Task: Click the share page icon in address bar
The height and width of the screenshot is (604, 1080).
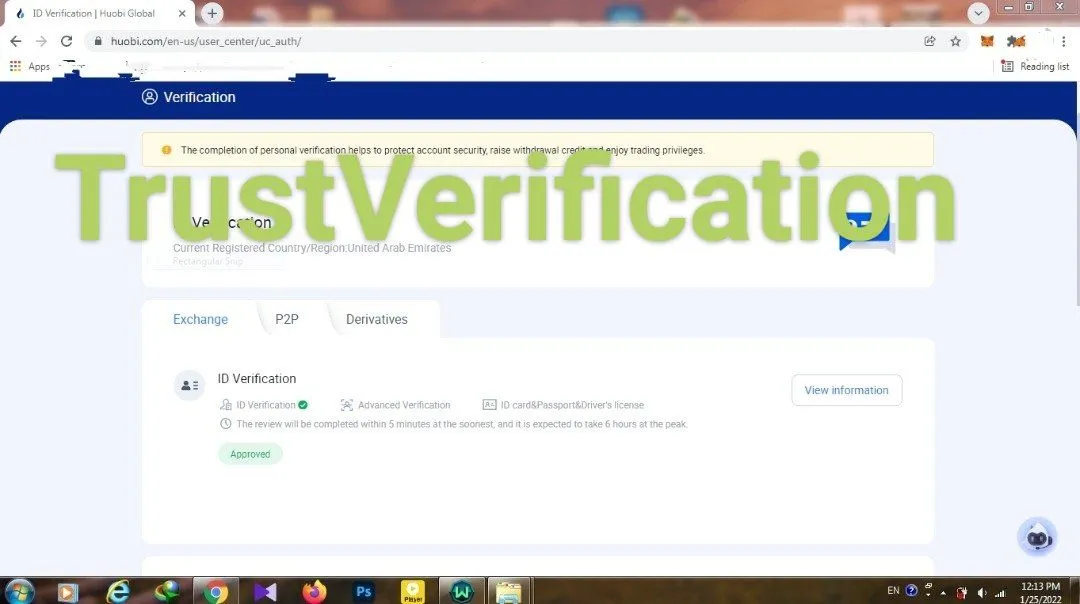Action: click(930, 41)
